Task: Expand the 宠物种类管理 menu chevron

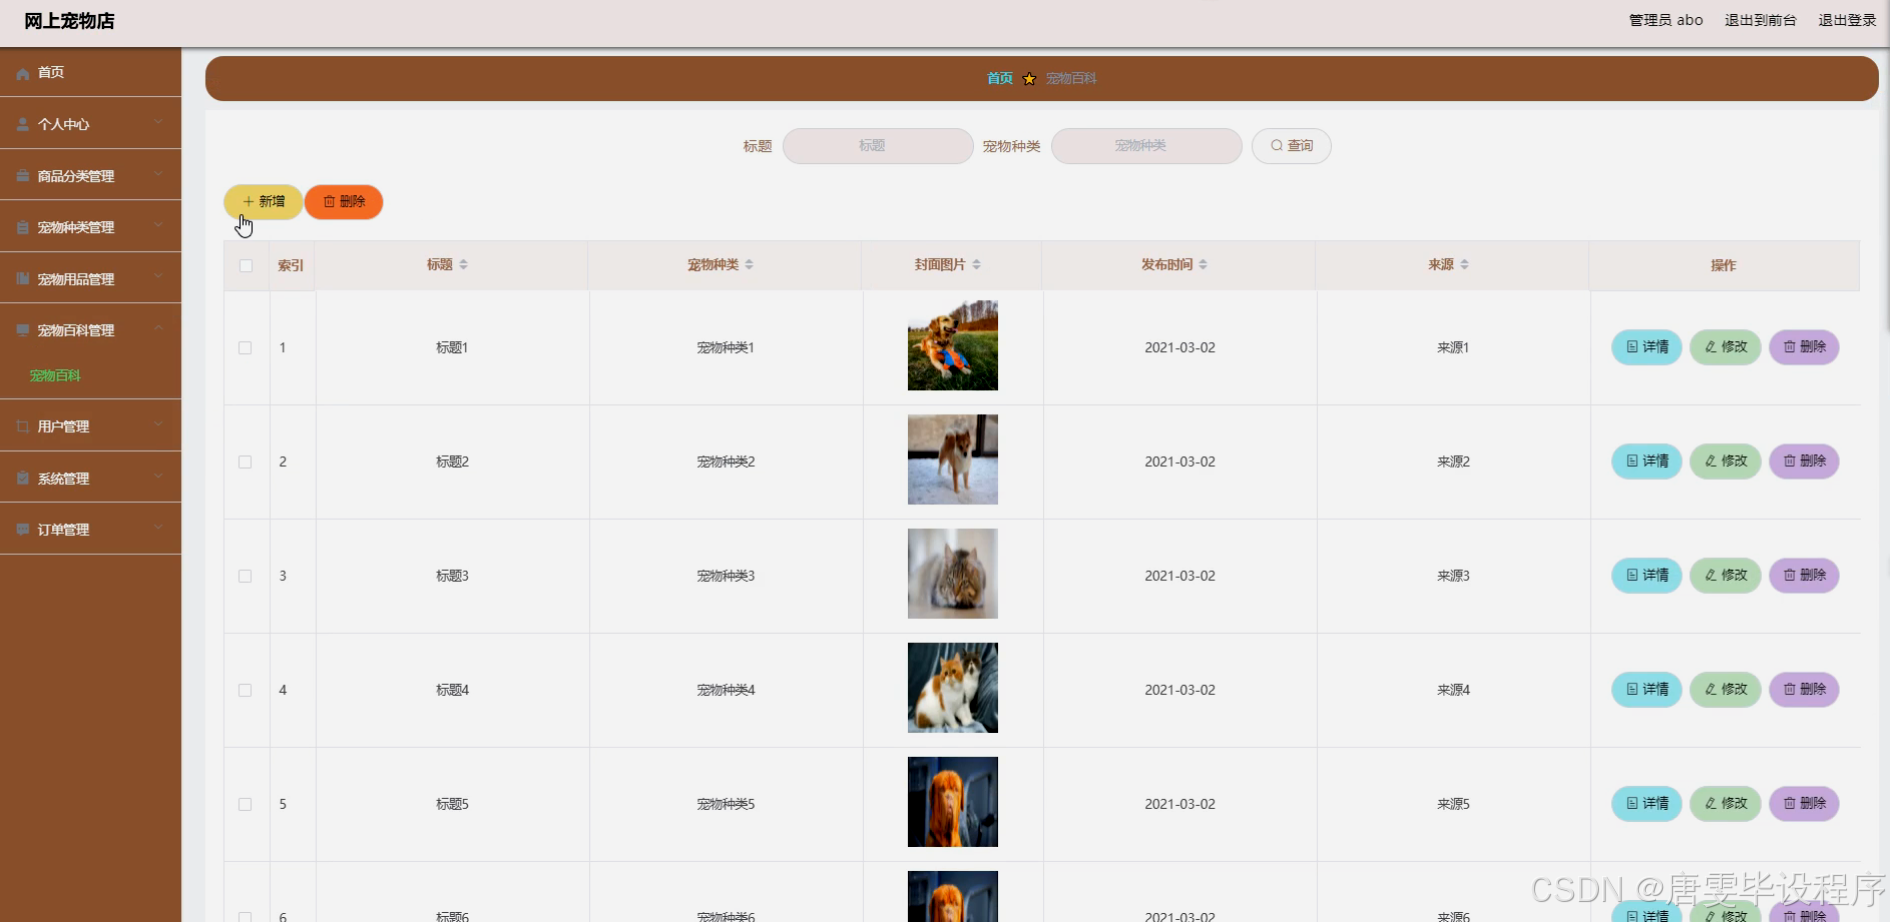Action: pyautogui.click(x=158, y=226)
